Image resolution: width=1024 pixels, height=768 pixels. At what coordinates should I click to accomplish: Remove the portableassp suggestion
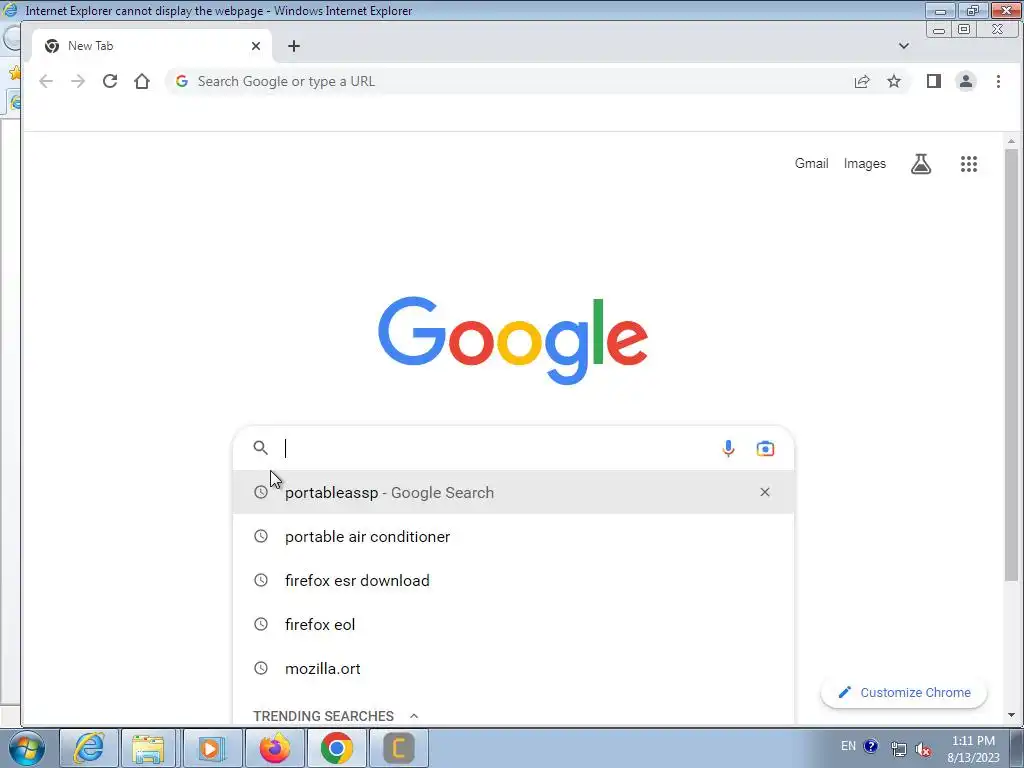765,492
